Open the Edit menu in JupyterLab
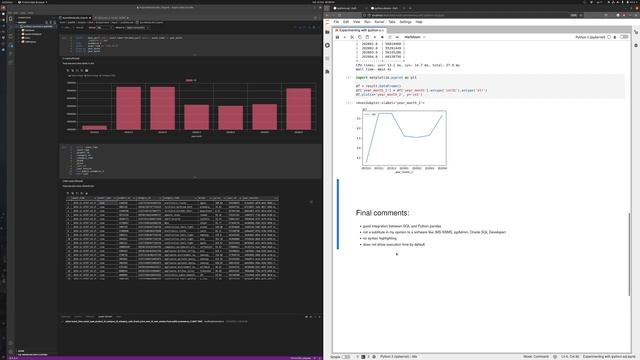Image resolution: width=640 pixels, height=360 pixels. tap(346, 22)
